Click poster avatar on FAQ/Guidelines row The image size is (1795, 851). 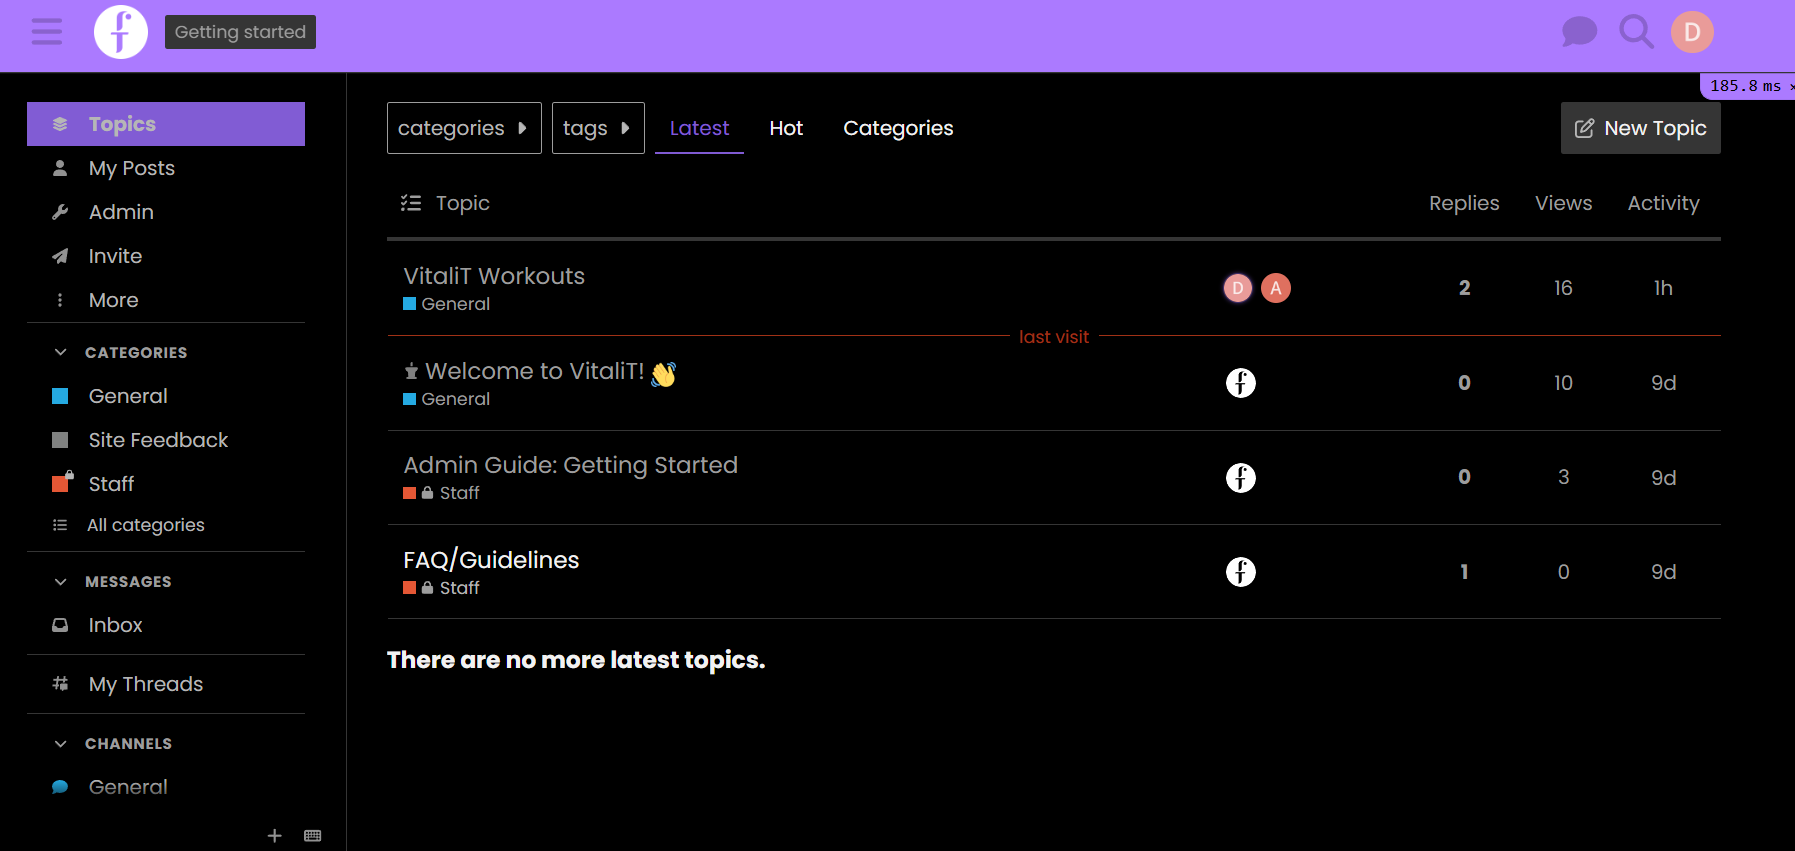click(1240, 572)
